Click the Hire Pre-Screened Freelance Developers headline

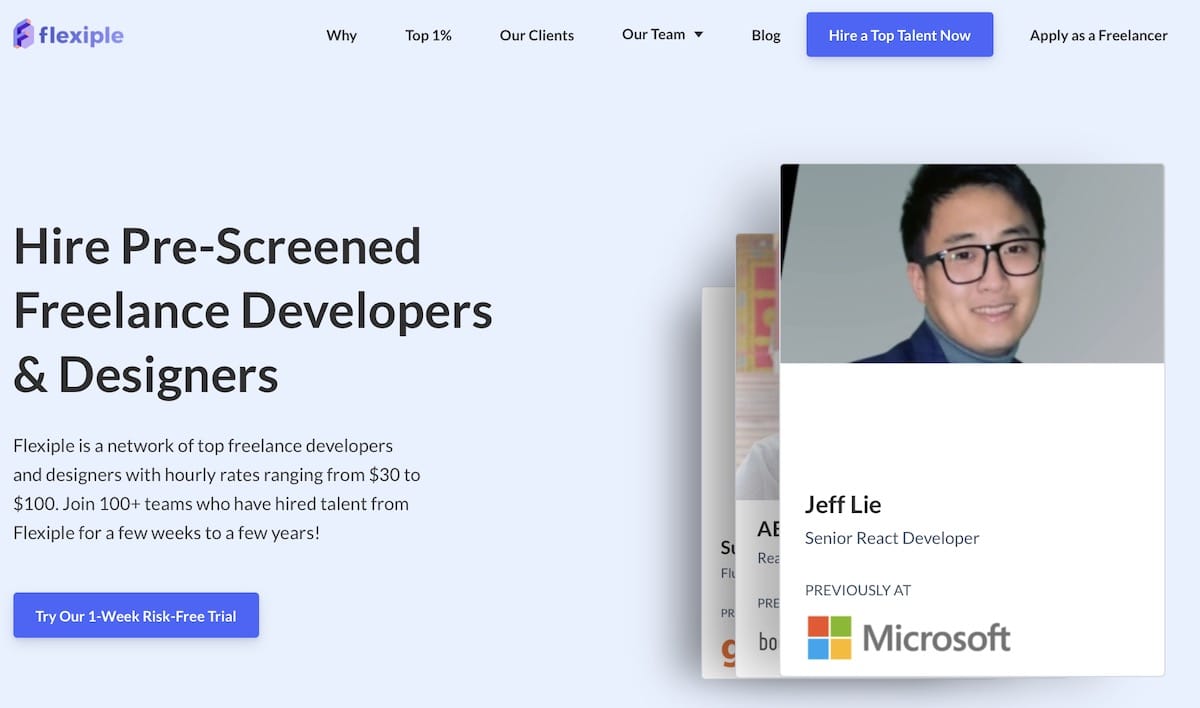253,310
